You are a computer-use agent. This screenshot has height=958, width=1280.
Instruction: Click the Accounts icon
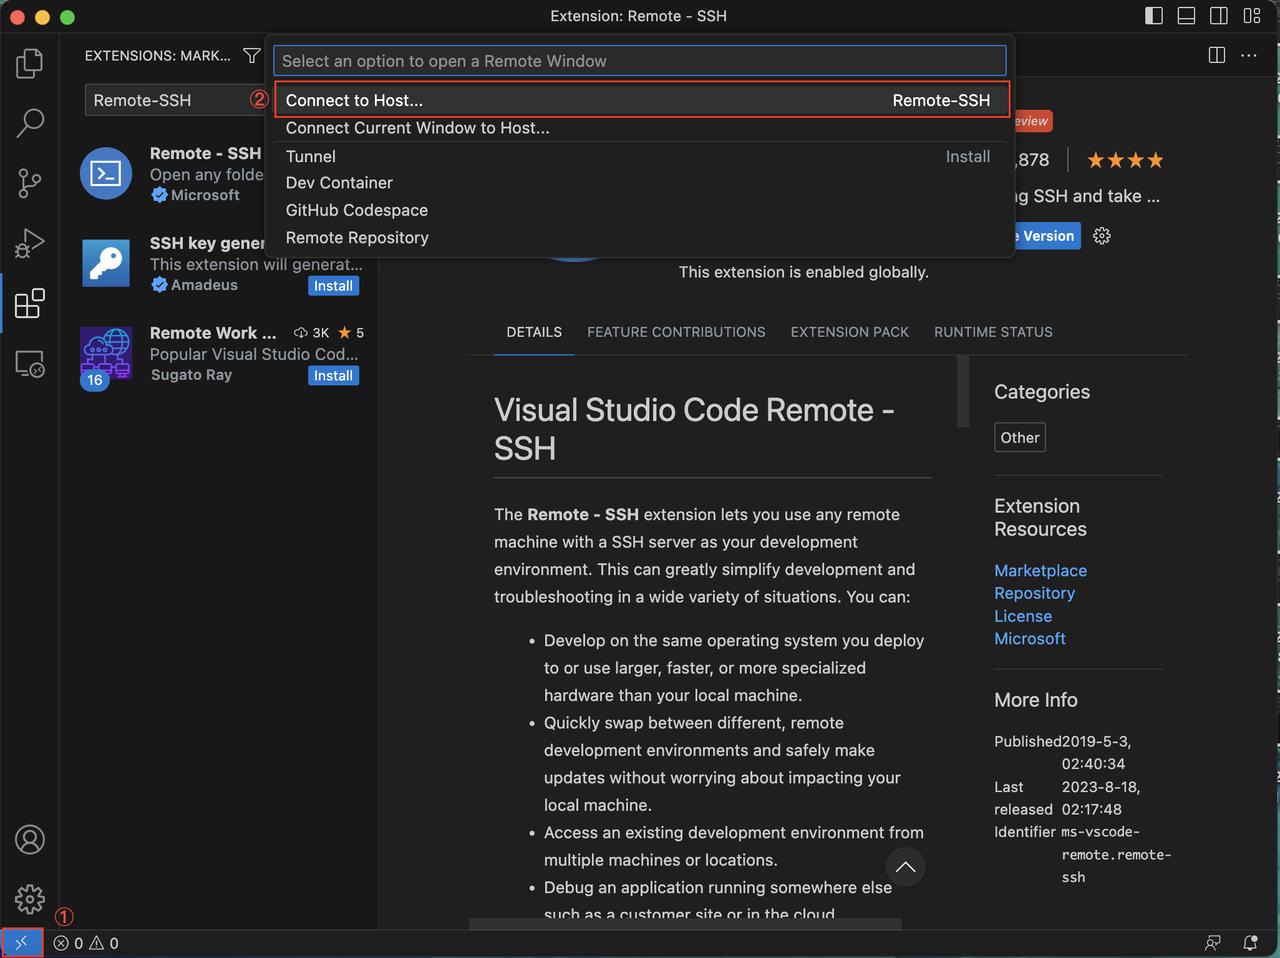click(x=30, y=840)
